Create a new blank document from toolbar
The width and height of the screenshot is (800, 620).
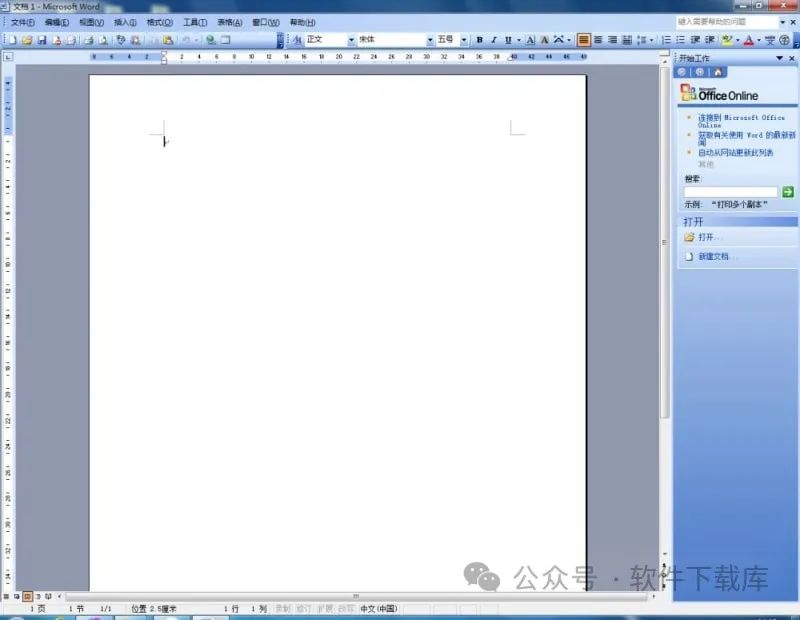(12, 40)
